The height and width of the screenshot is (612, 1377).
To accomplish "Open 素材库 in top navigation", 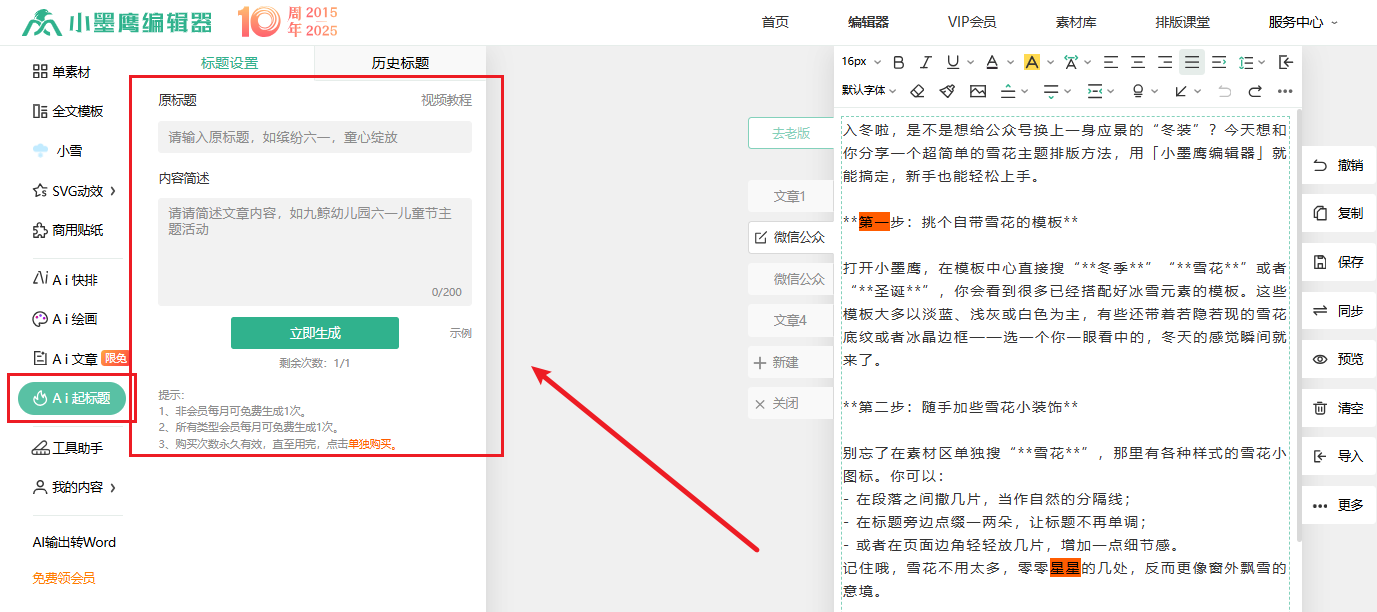I will (1075, 22).
